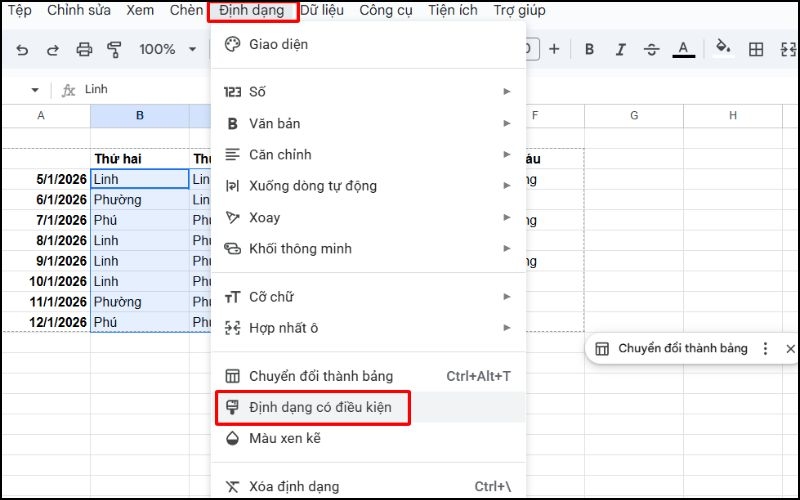Click the Merge cells toolbar icon
This screenshot has height=500, width=800.
coord(789,49)
